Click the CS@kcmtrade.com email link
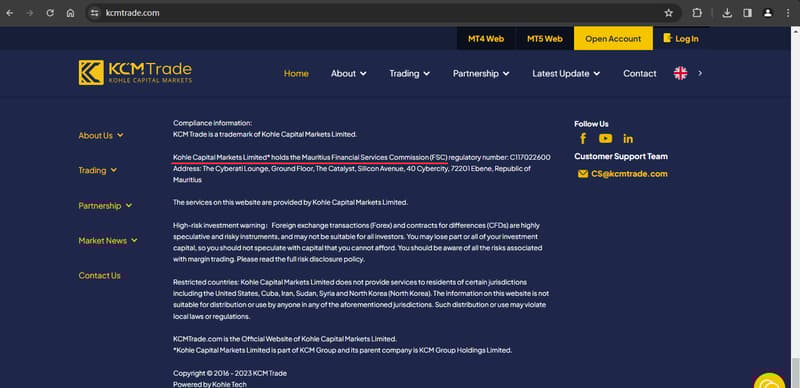 coord(629,174)
